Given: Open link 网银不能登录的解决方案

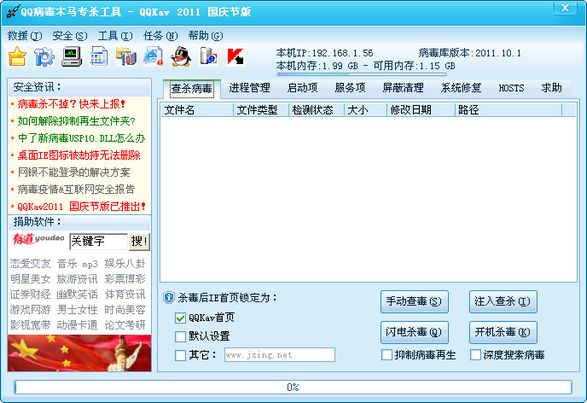Looking at the screenshot, I should (x=74, y=172).
